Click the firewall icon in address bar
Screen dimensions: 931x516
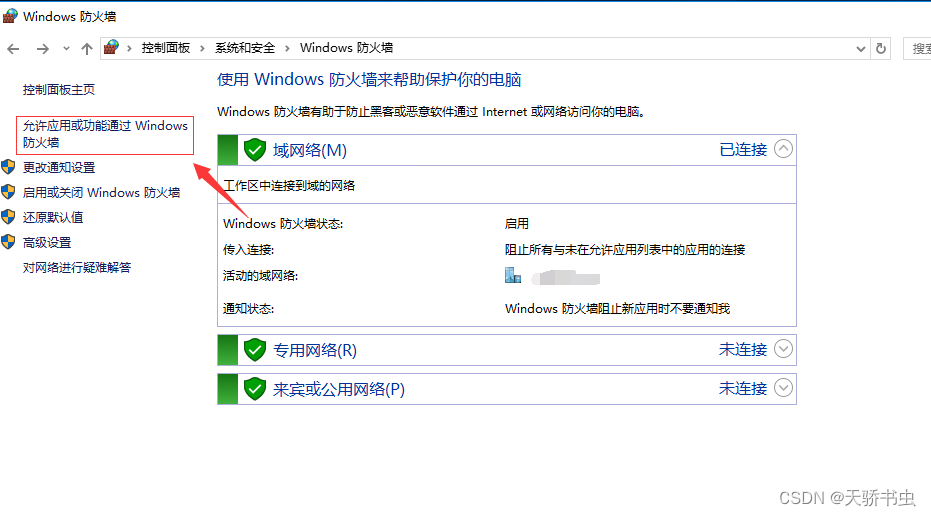click(x=111, y=48)
